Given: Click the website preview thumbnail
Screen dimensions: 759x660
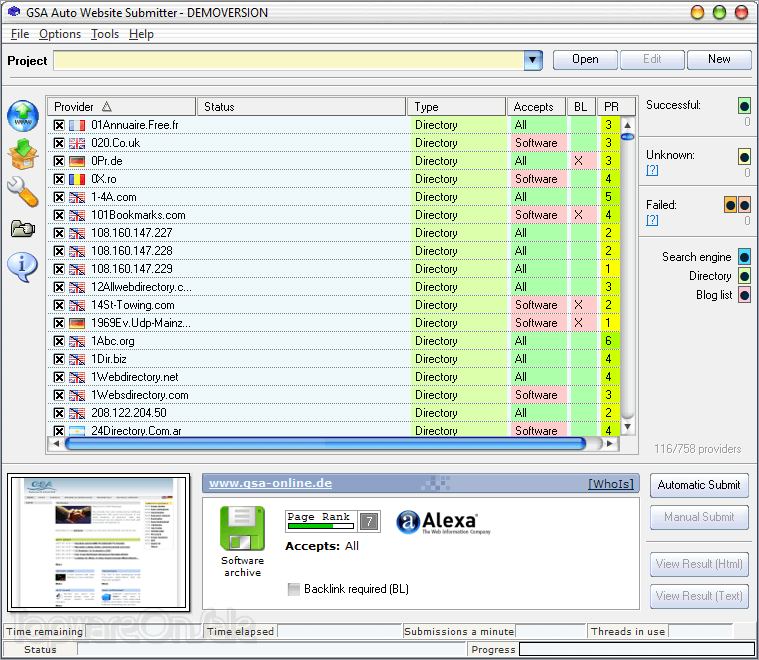Looking at the screenshot, I should (x=99, y=542).
